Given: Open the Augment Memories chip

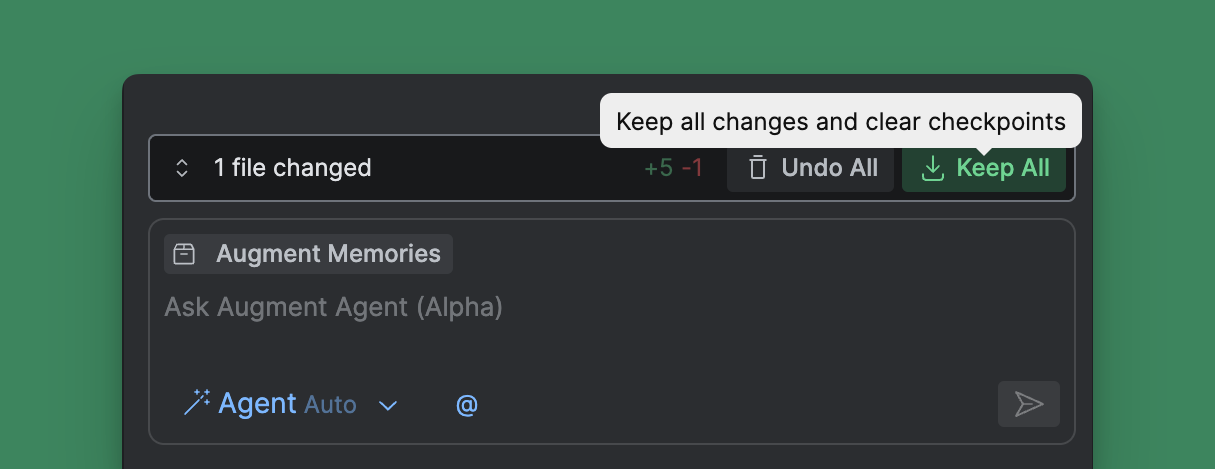Looking at the screenshot, I should point(328,254).
